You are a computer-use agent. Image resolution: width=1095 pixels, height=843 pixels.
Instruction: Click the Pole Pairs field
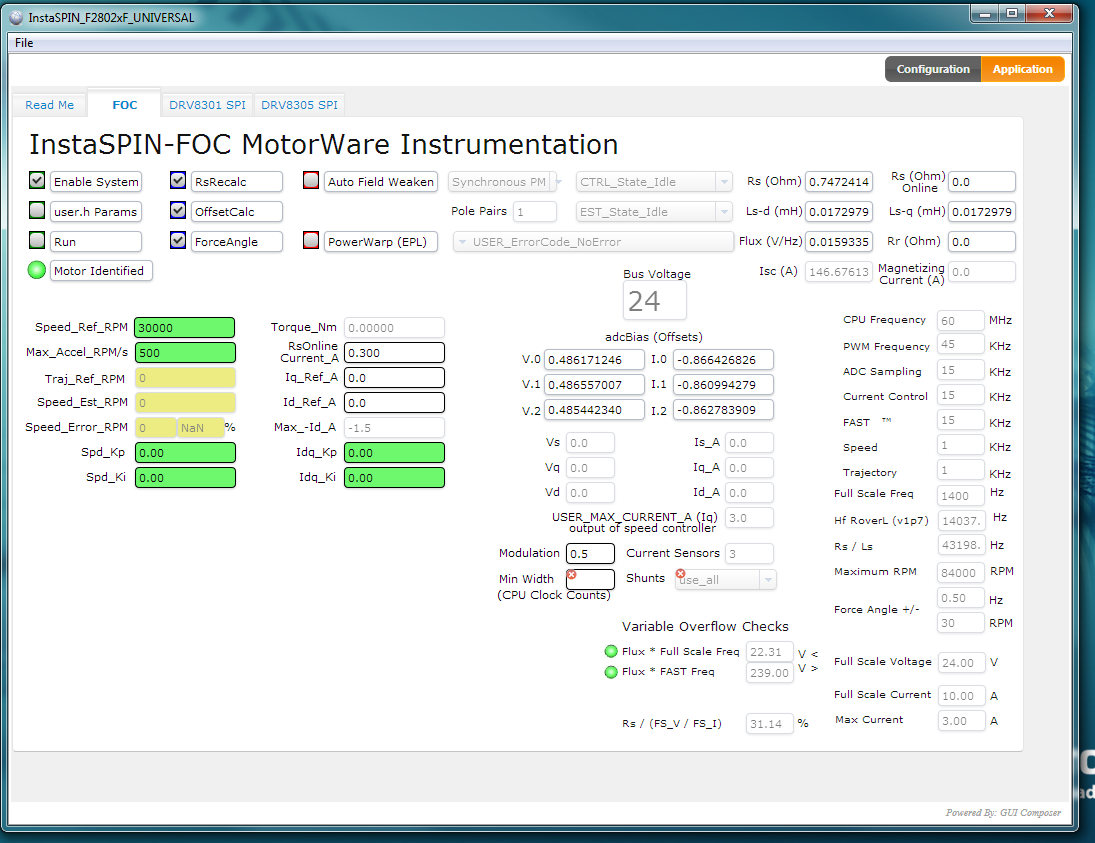535,212
